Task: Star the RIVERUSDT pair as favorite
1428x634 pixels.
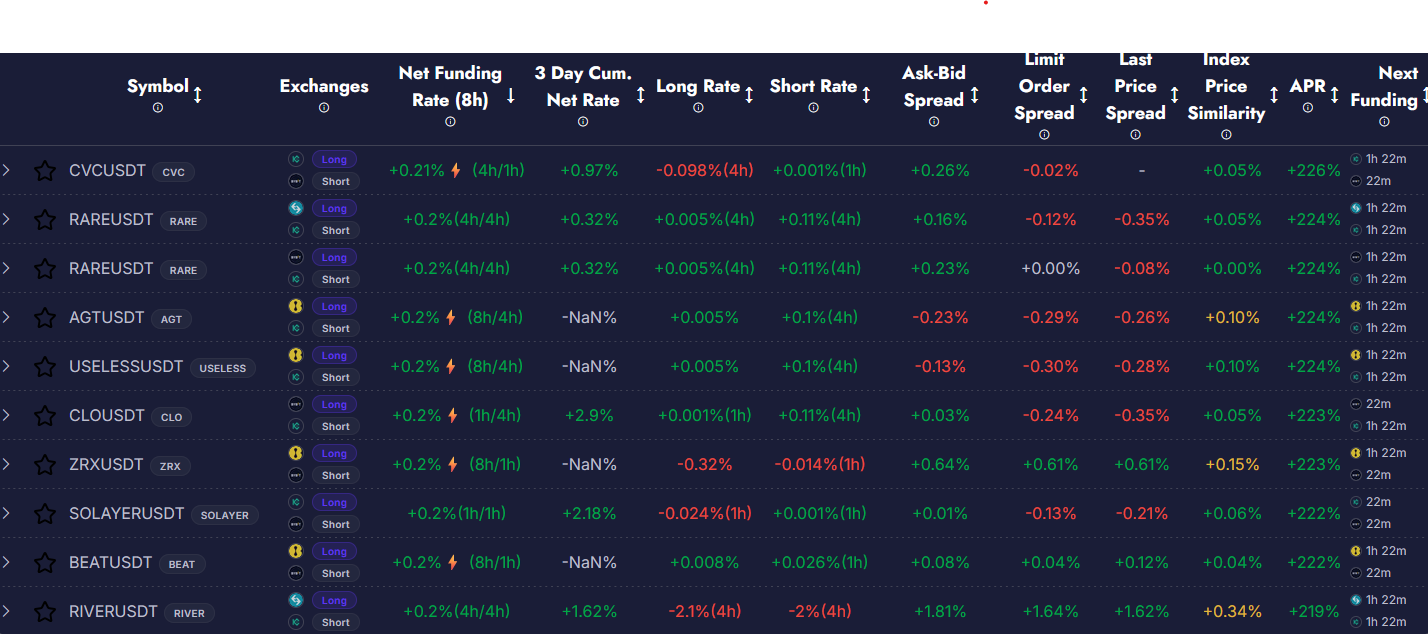Action: [x=45, y=612]
